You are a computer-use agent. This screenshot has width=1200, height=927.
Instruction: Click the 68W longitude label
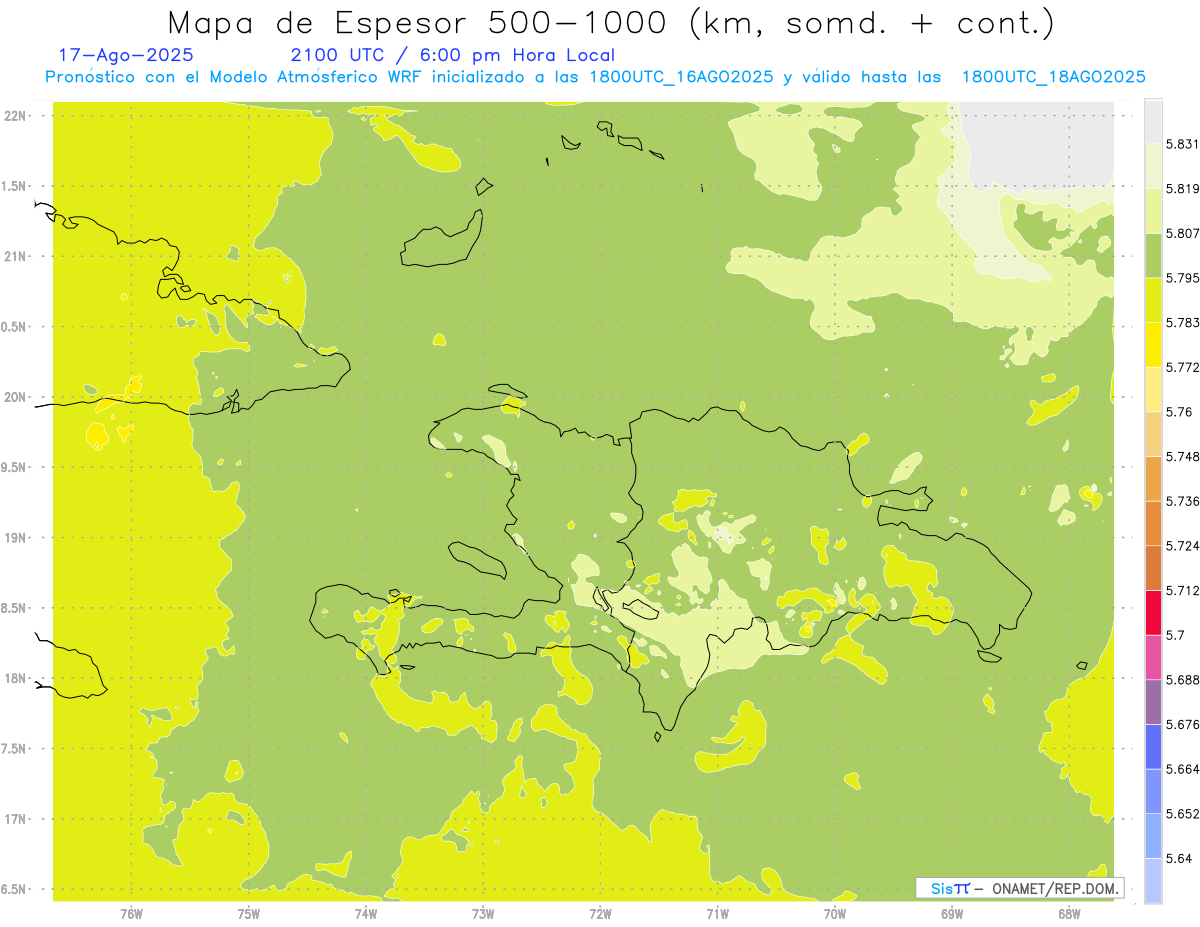[1069, 914]
